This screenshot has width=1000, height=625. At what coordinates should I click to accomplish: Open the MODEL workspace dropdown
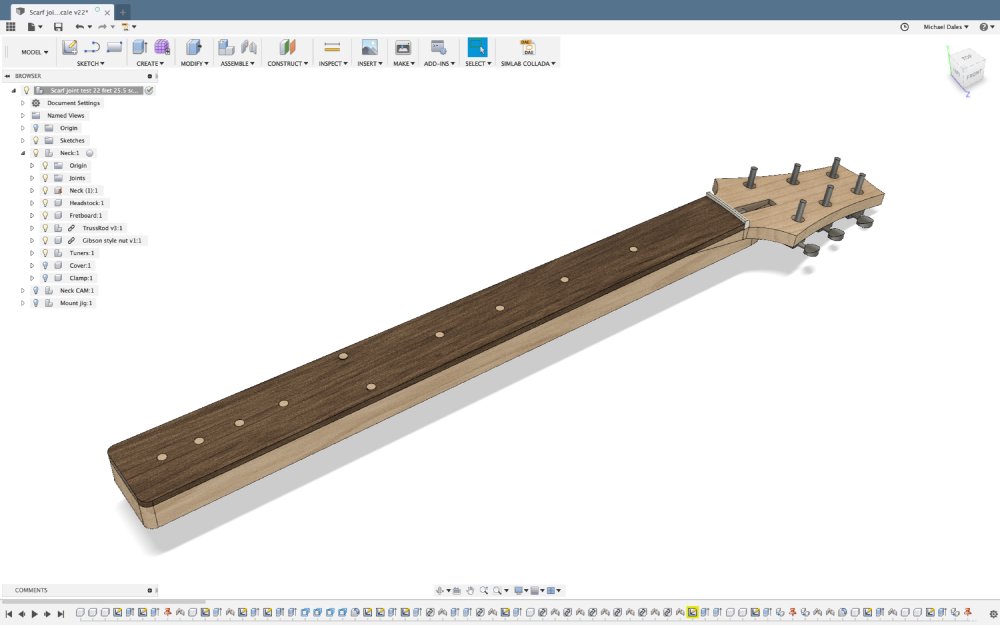34,52
